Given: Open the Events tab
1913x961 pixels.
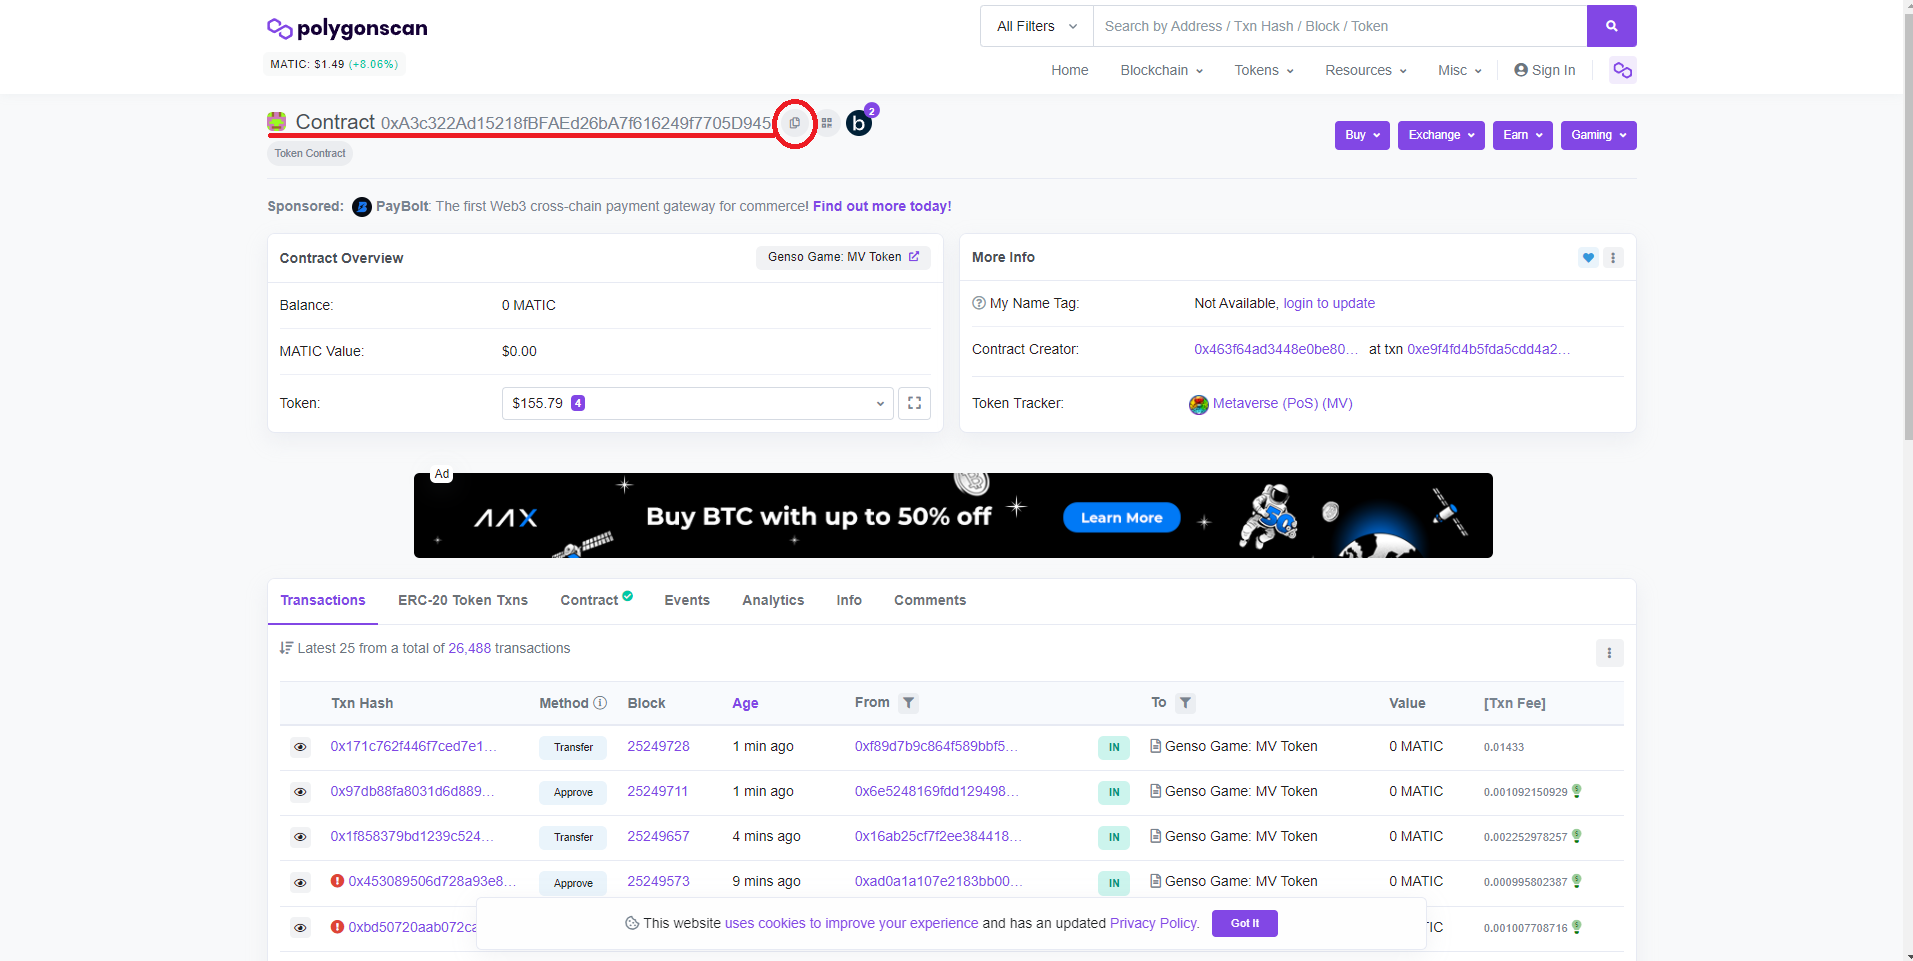Looking at the screenshot, I should coord(687,600).
